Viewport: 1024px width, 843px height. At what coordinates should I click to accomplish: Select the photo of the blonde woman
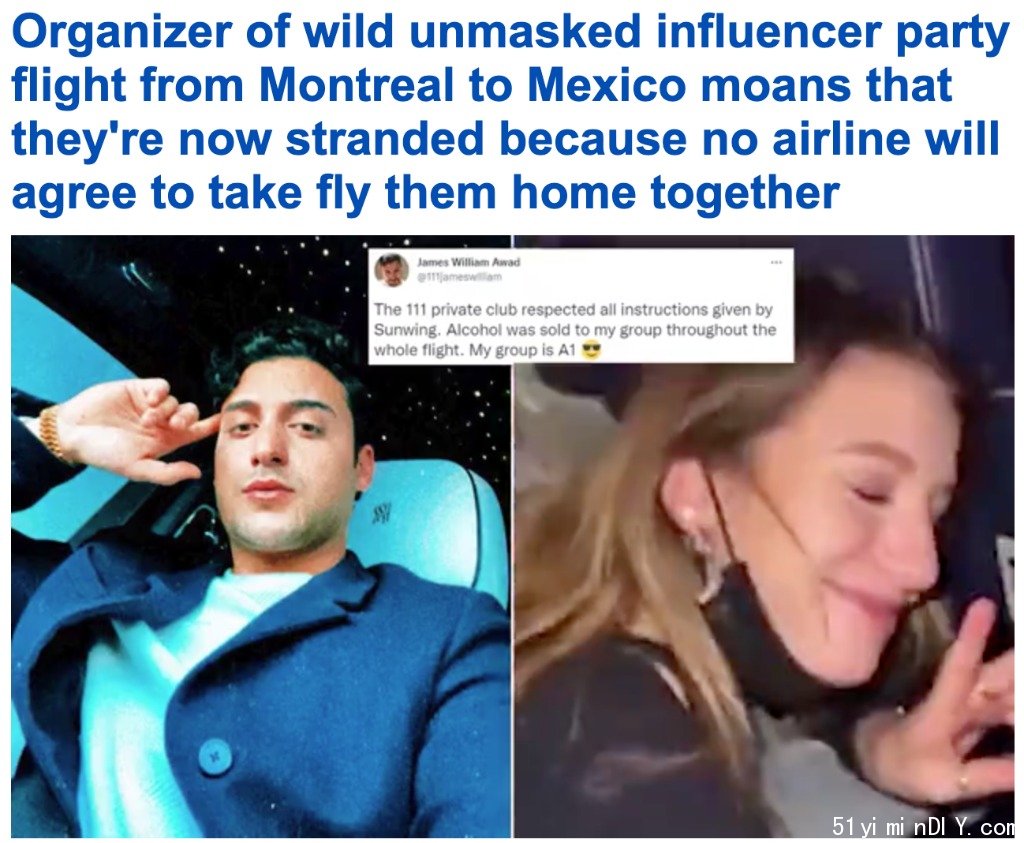click(764, 536)
